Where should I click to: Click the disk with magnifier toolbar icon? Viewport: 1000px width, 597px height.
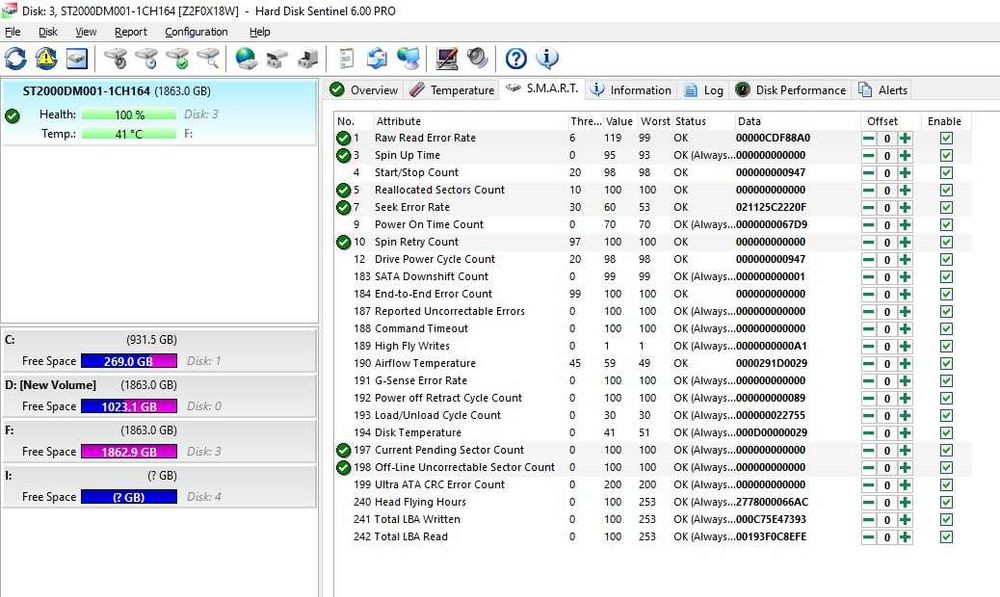pyautogui.click(x=208, y=59)
